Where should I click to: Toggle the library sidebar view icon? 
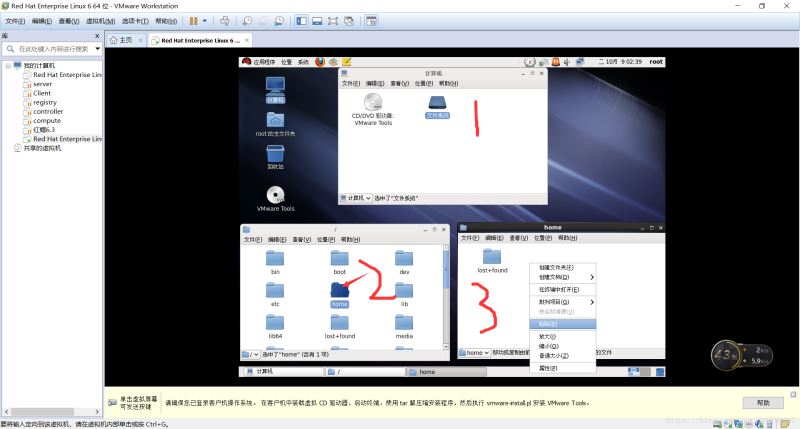302,21
